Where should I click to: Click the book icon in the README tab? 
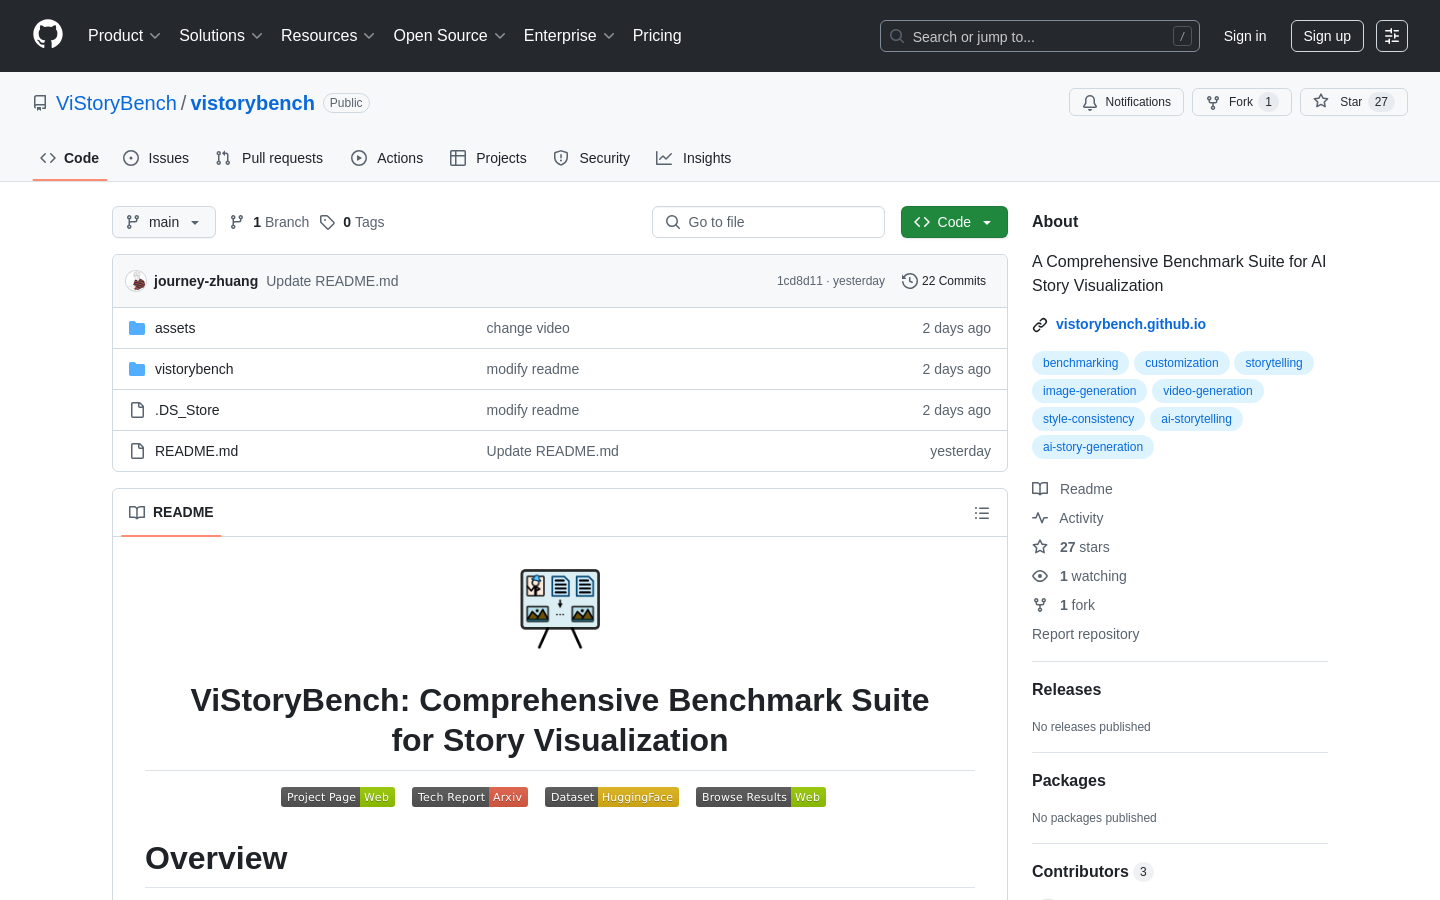click(x=137, y=513)
